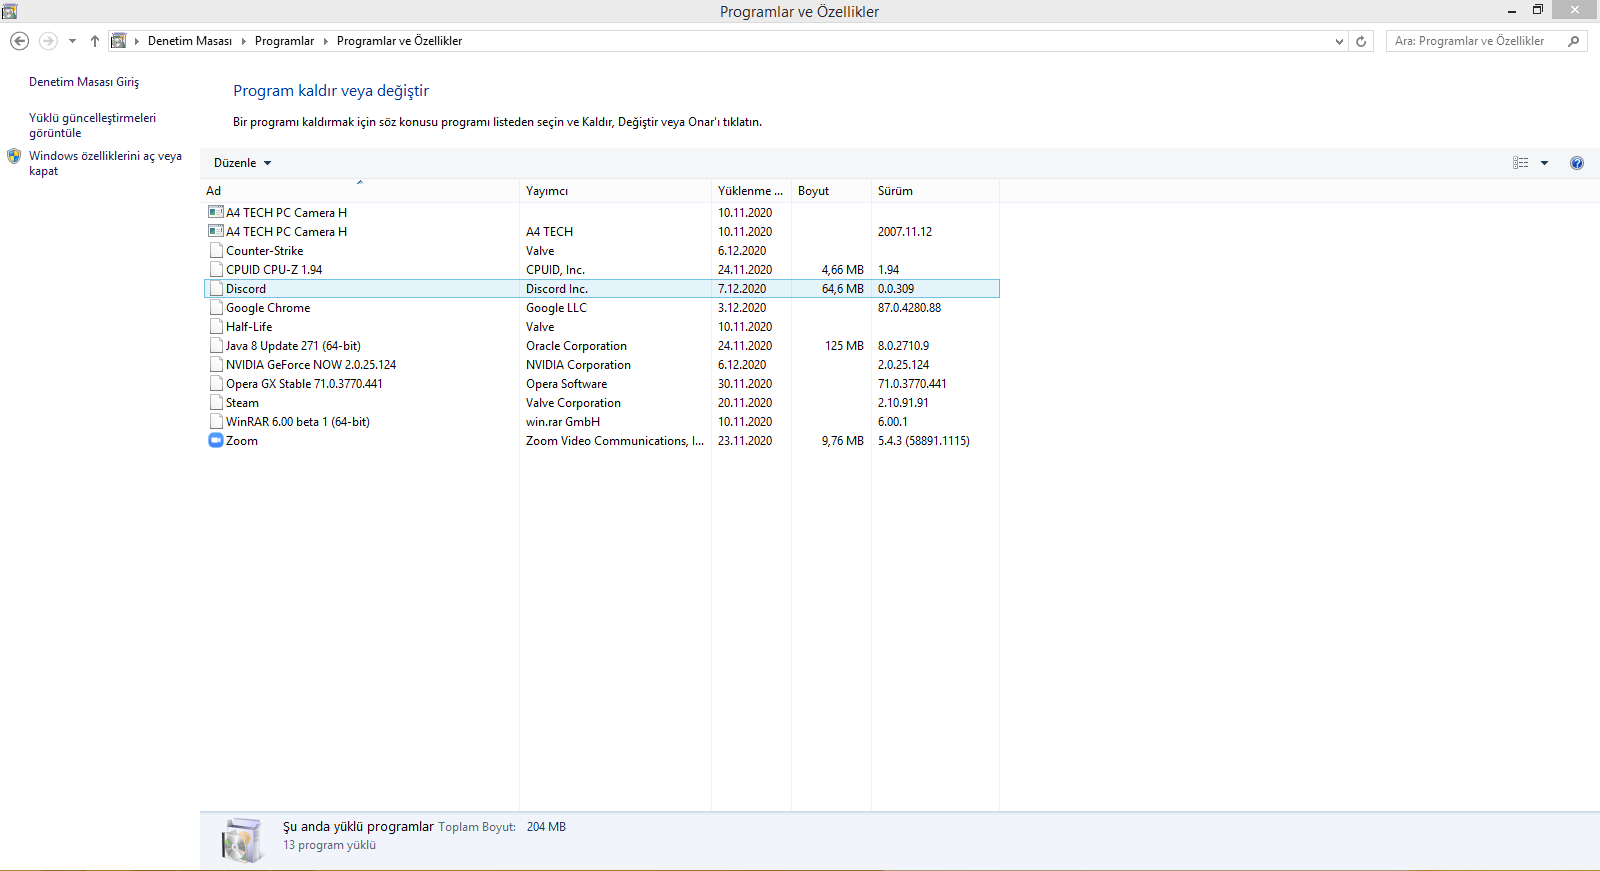Sort list by the Boyut column header
Image resolution: width=1600 pixels, height=871 pixels.
831,191
